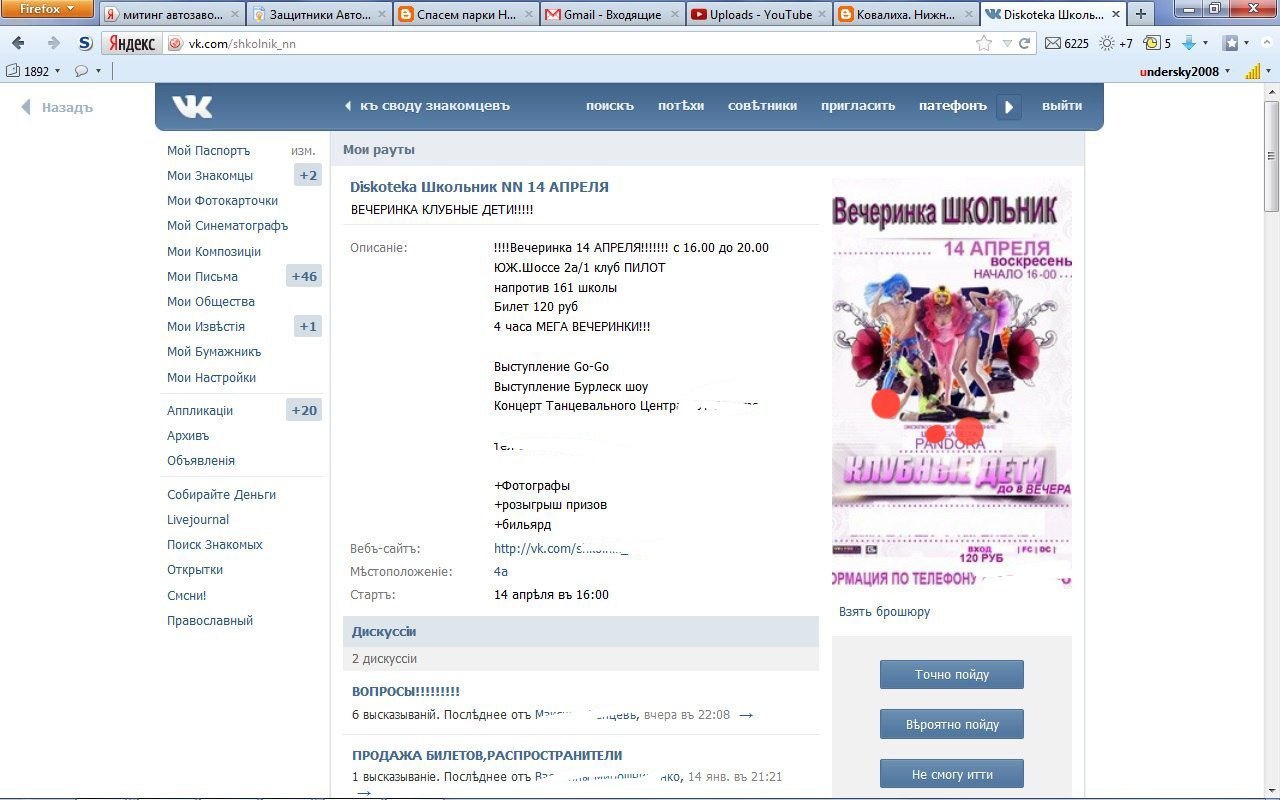Open 'Мои Знакомцы' in sidebar
The image size is (1280, 800).
(x=210, y=176)
